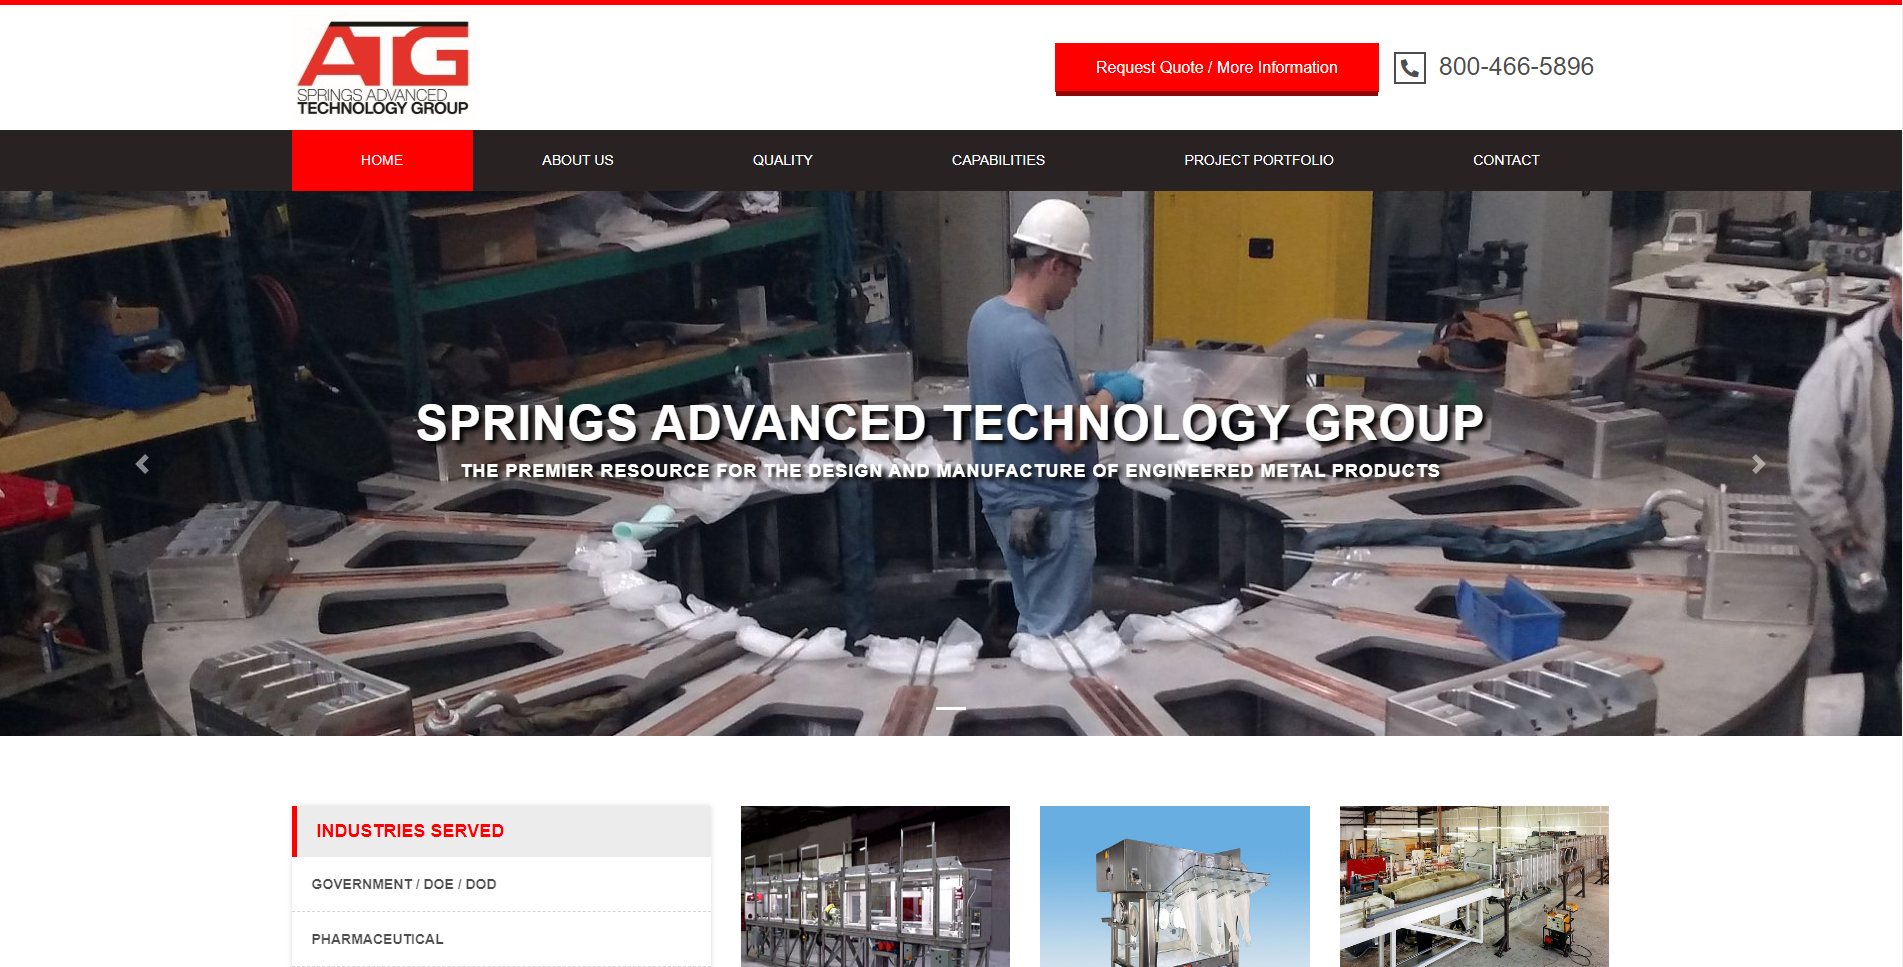Open the Contact page
The width and height of the screenshot is (1903, 967).
point(1505,160)
